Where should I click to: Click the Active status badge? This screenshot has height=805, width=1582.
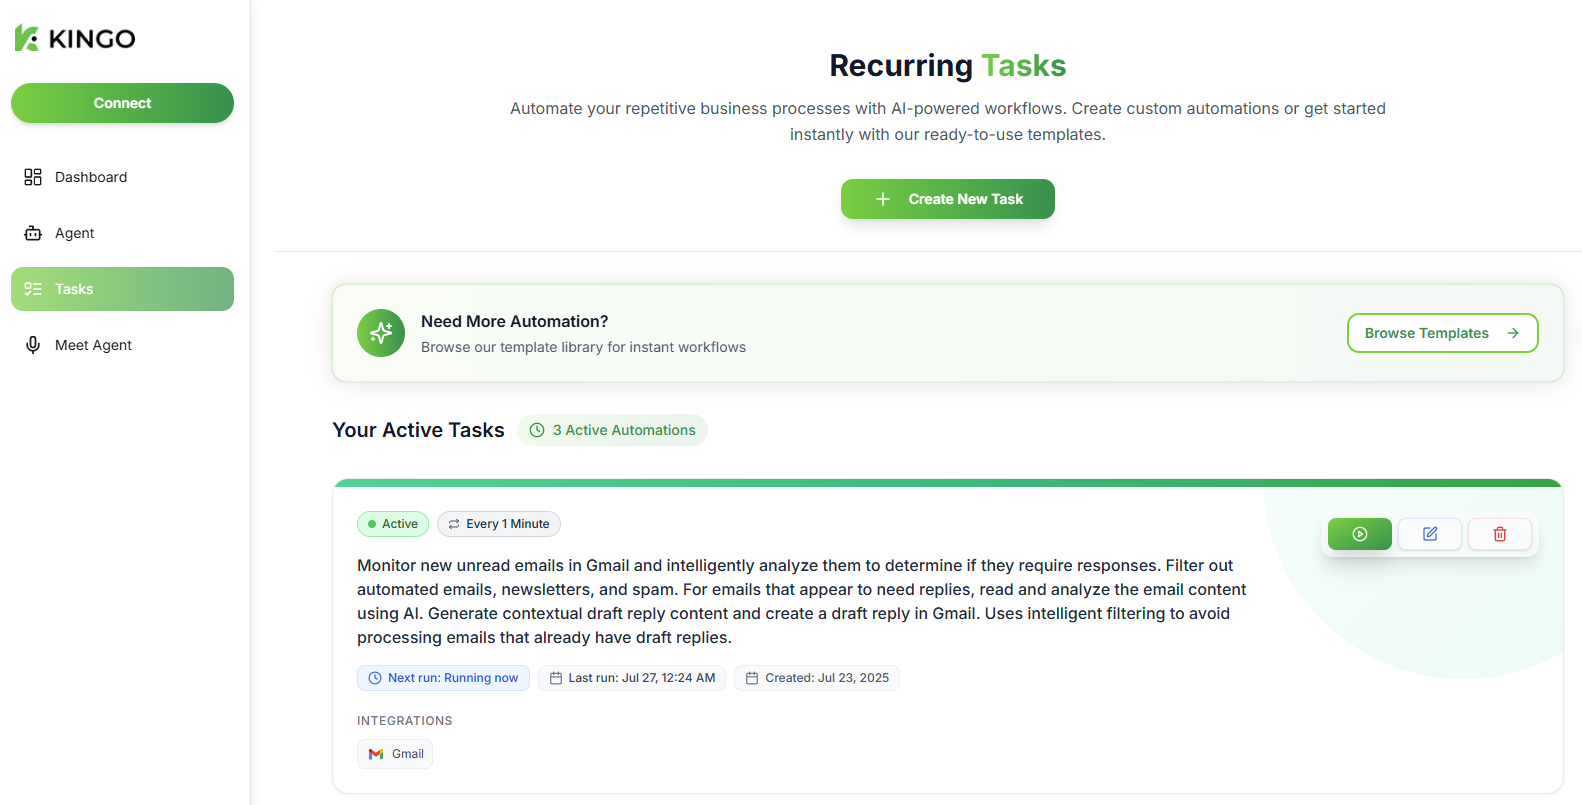pos(393,524)
